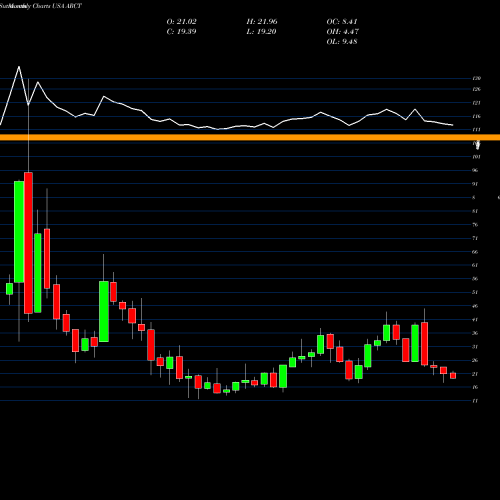This screenshot has height=500, width=500.
Task: Click the 'OL: 9.48' value
Action: click(342, 42)
